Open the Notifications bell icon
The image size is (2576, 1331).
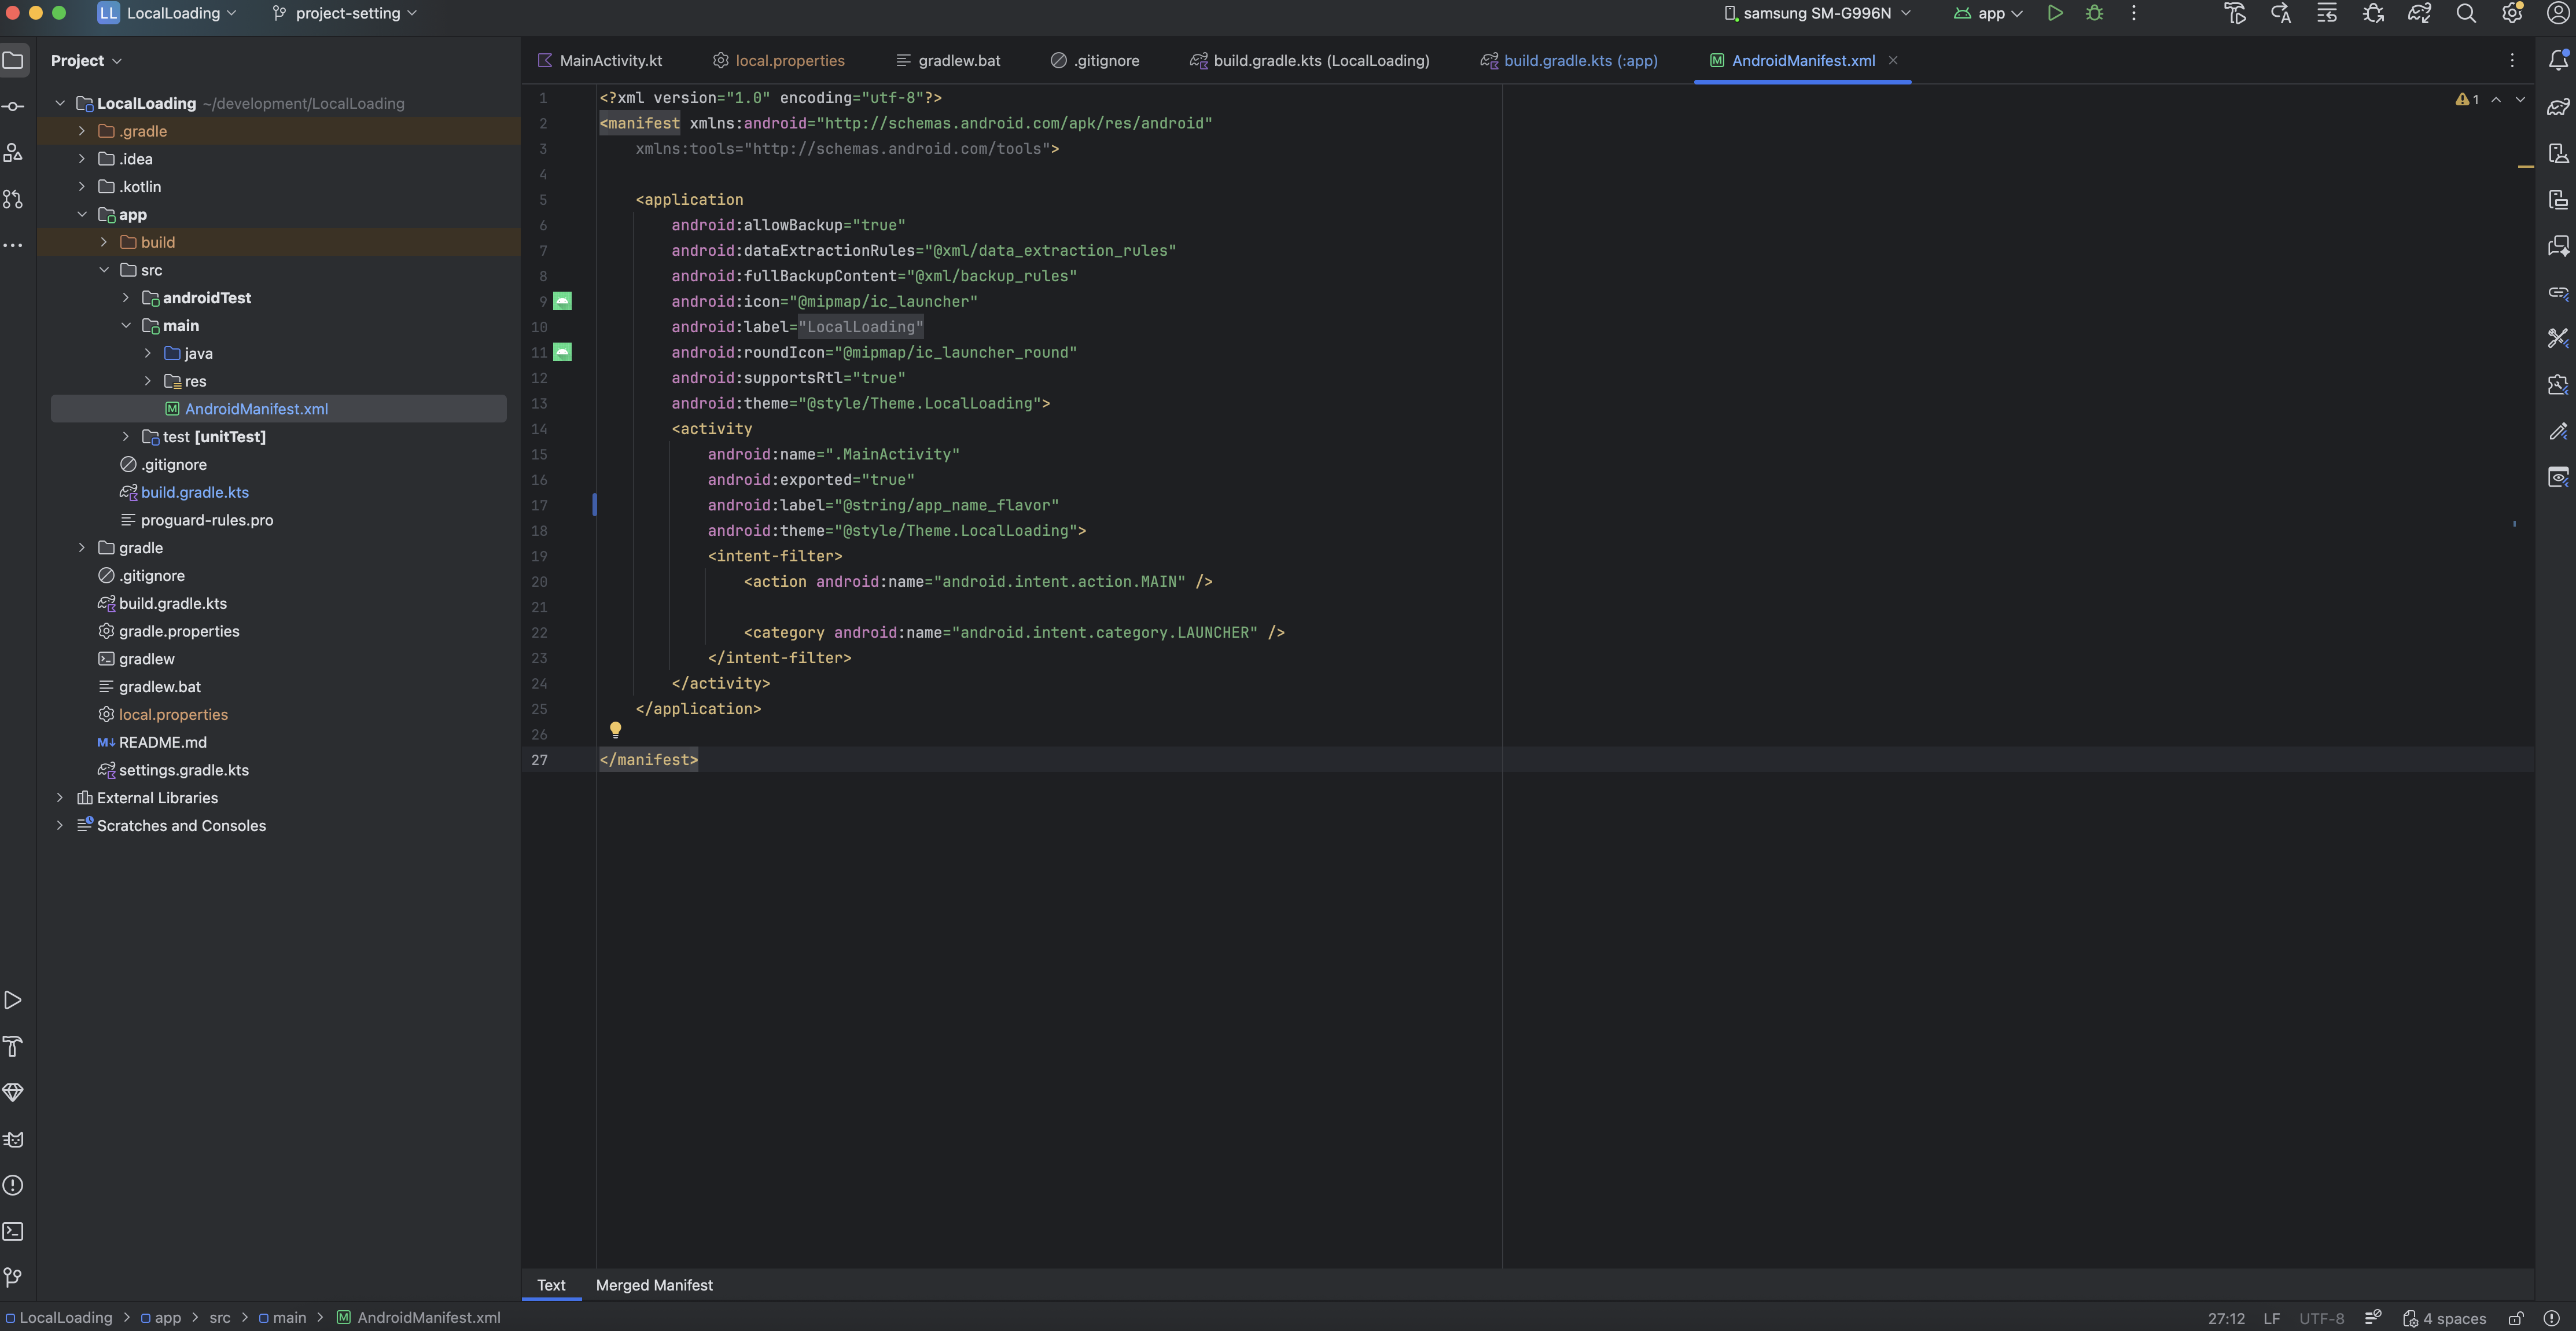pos(2558,60)
